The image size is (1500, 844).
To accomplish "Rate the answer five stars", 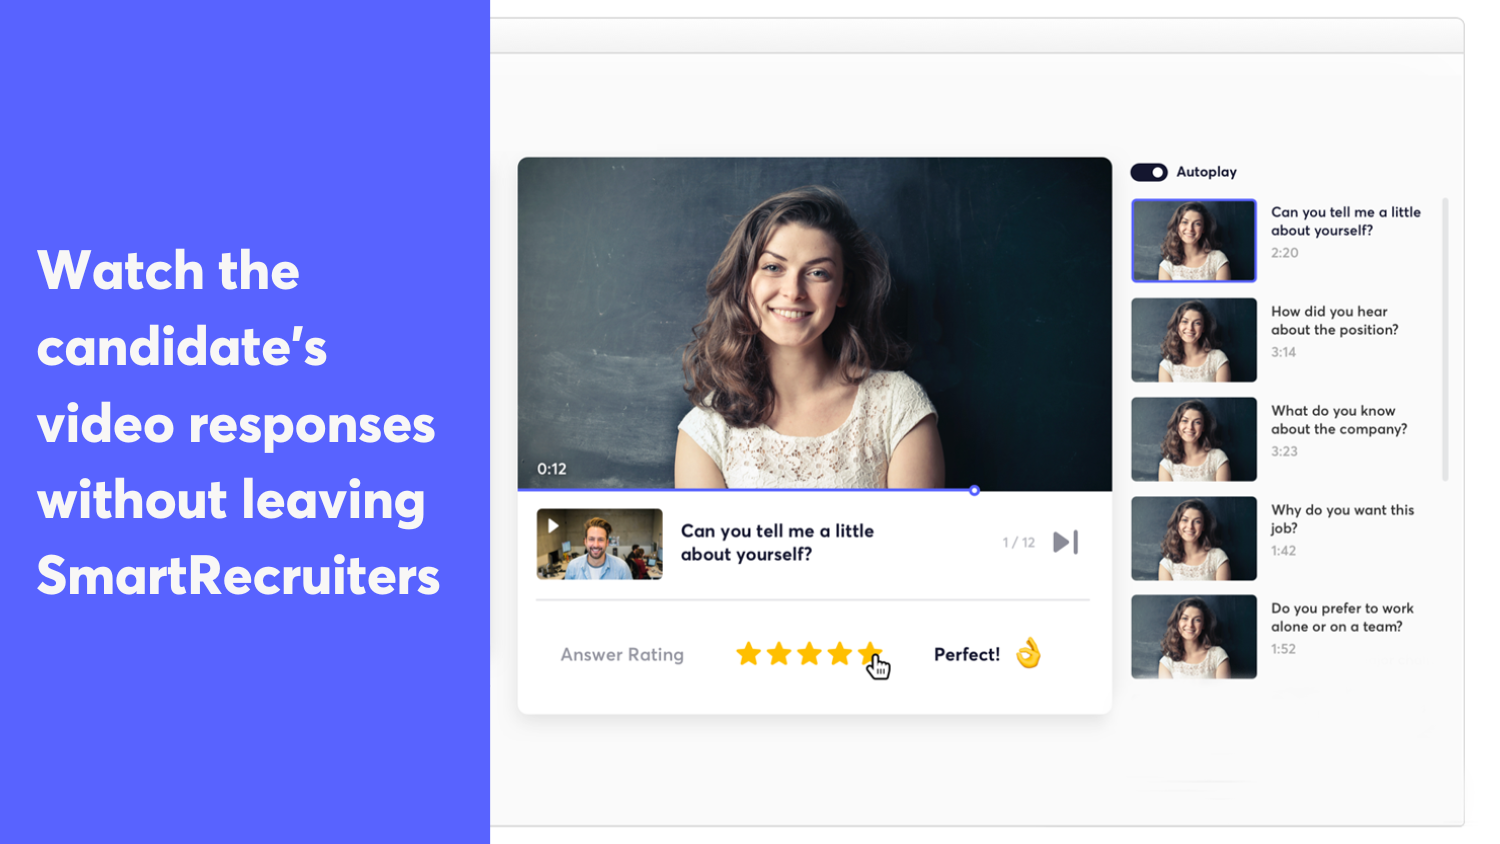I will point(868,653).
